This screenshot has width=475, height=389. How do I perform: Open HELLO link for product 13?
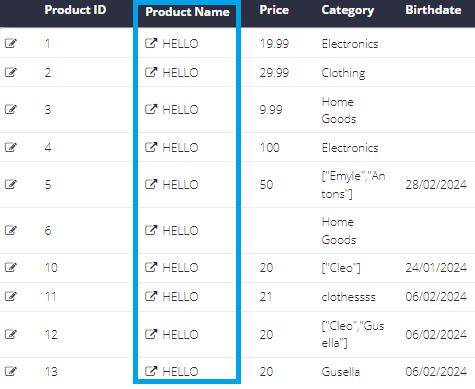[x=180, y=372]
